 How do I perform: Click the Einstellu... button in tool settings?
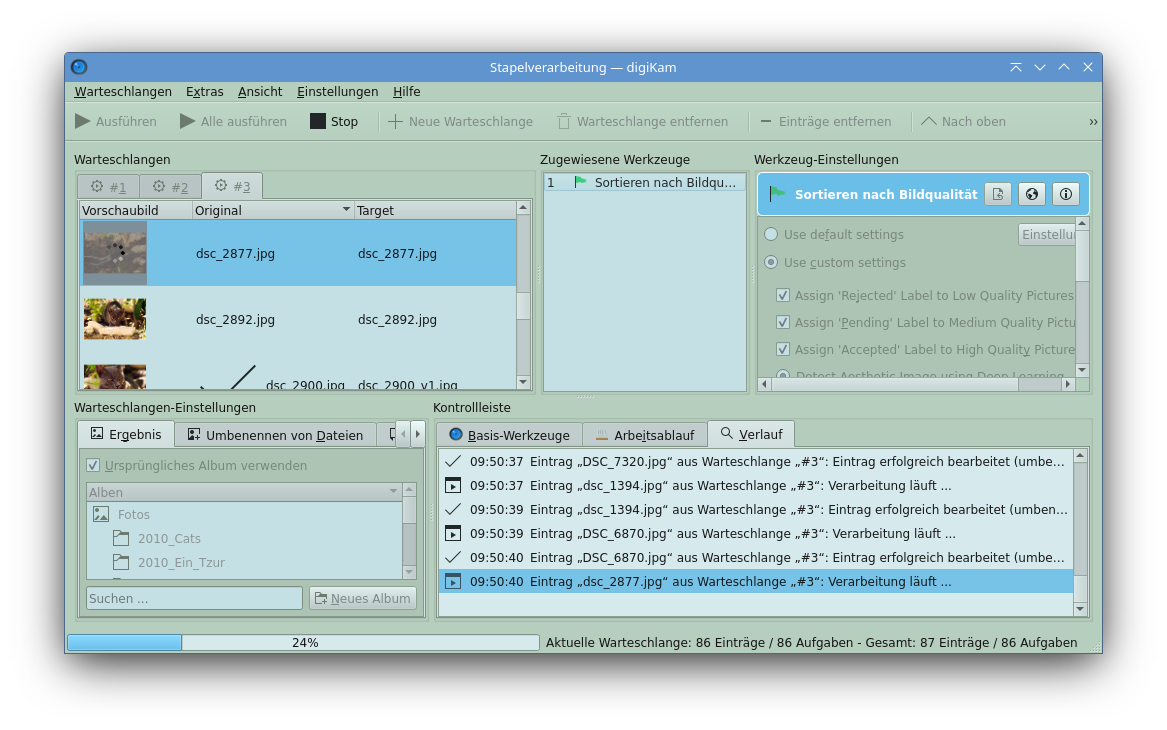pyautogui.click(x=1046, y=234)
